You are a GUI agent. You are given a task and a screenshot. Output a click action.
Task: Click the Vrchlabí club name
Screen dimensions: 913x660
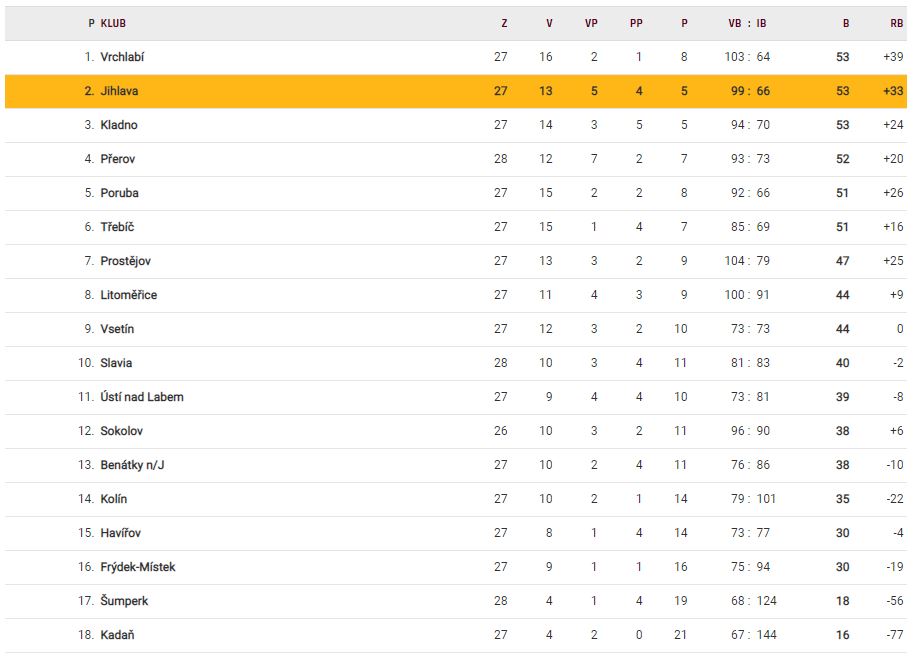tap(122, 57)
